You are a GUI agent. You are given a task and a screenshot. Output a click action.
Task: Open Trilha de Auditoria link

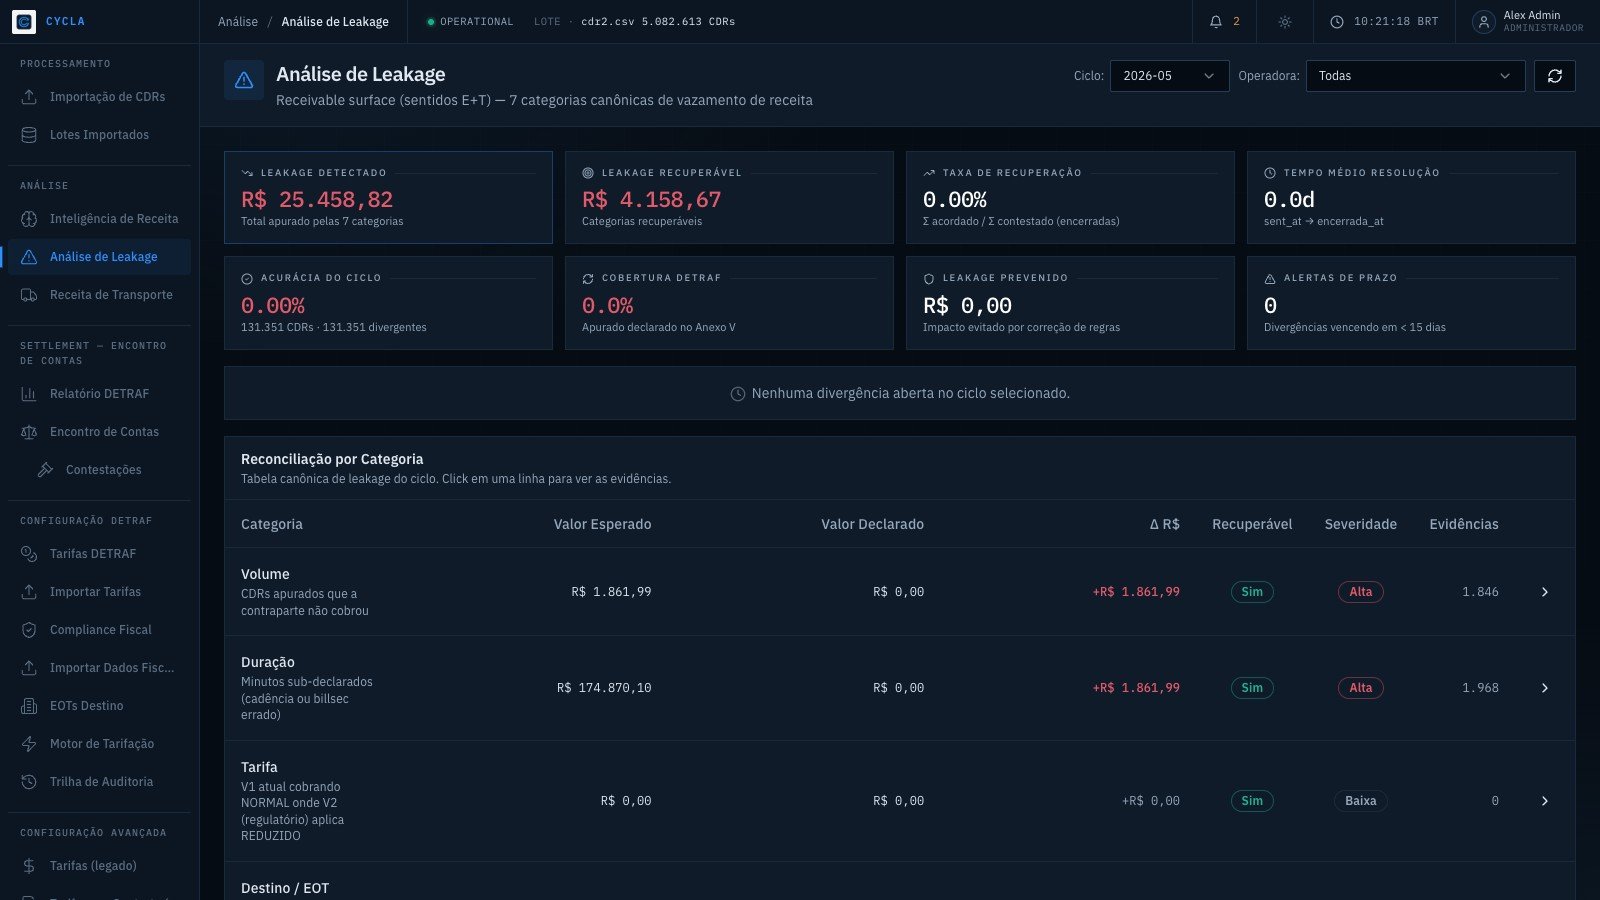coord(99,782)
